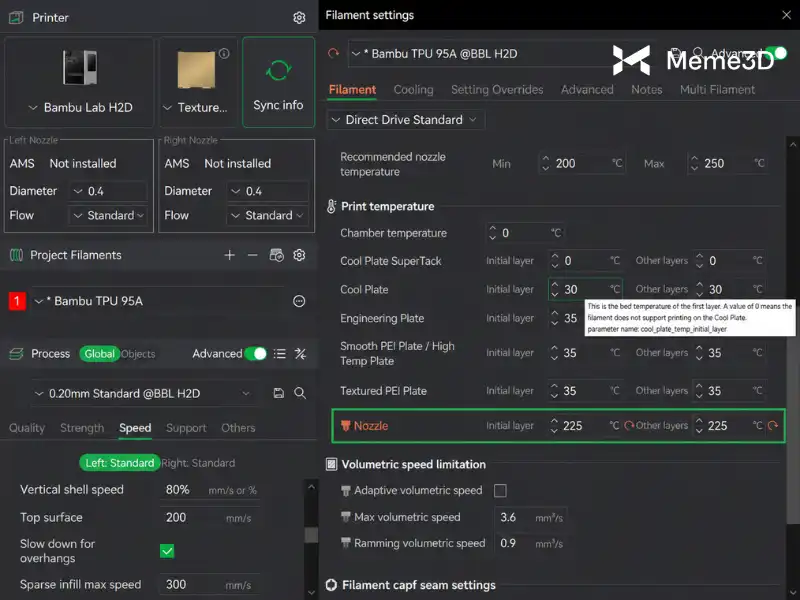Open Left Nozzle Diameter dropdown

(x=108, y=191)
